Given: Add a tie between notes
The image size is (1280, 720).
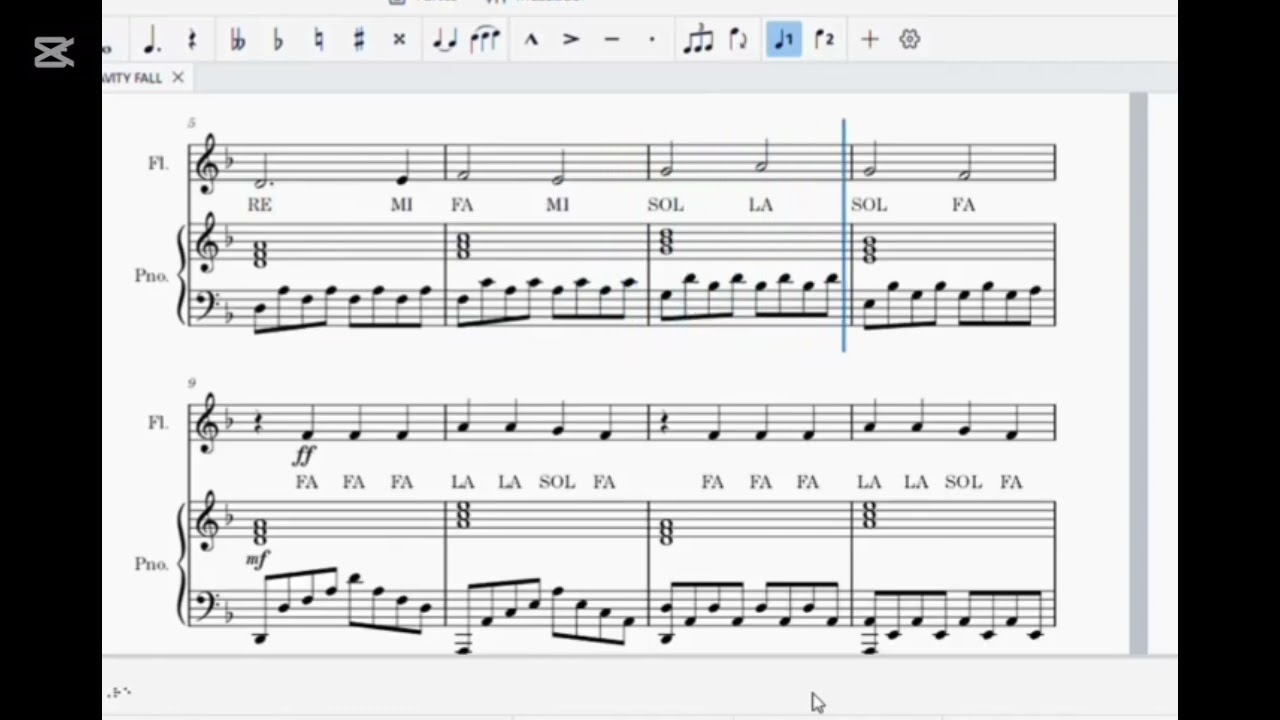Looking at the screenshot, I should point(445,40).
